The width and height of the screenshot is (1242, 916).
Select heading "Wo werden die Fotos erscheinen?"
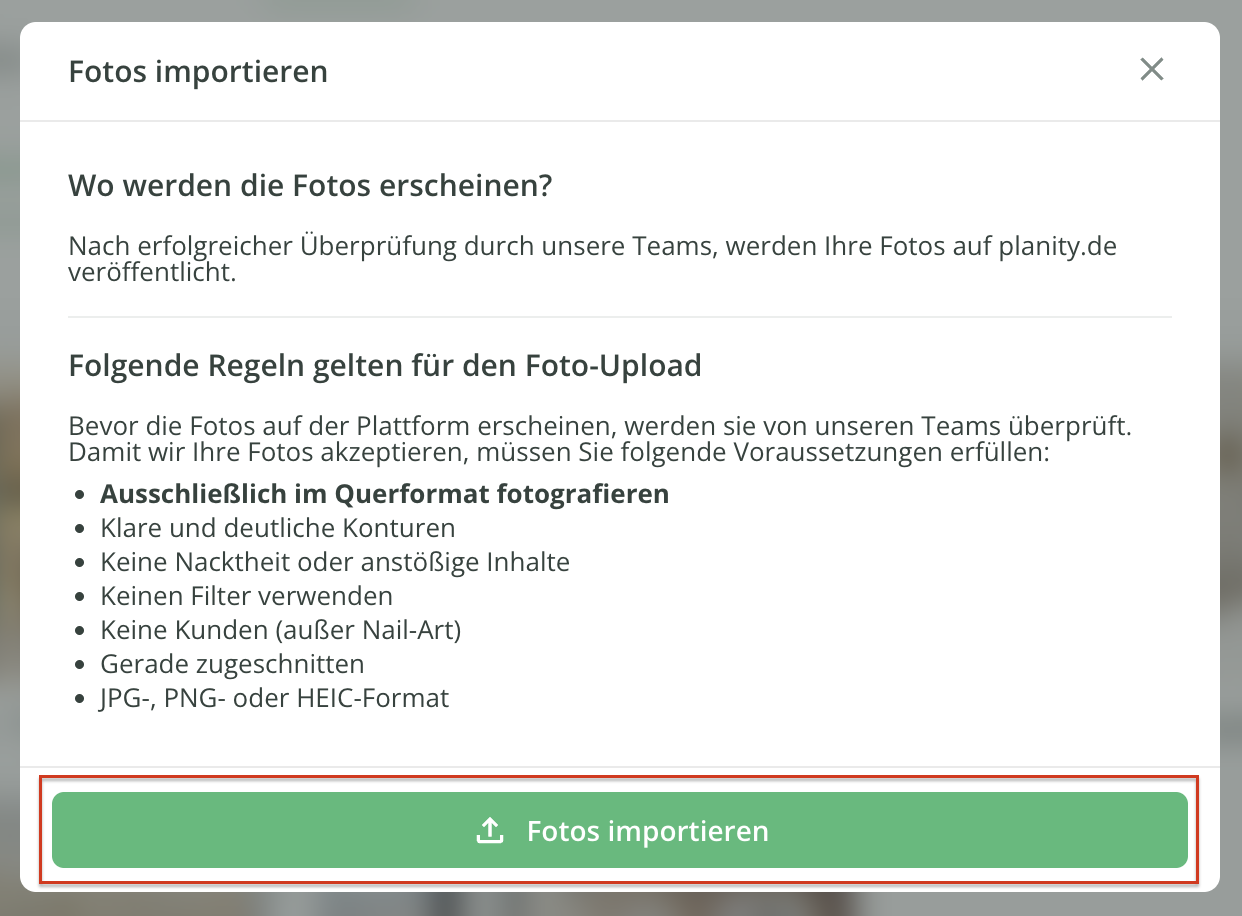(310, 186)
